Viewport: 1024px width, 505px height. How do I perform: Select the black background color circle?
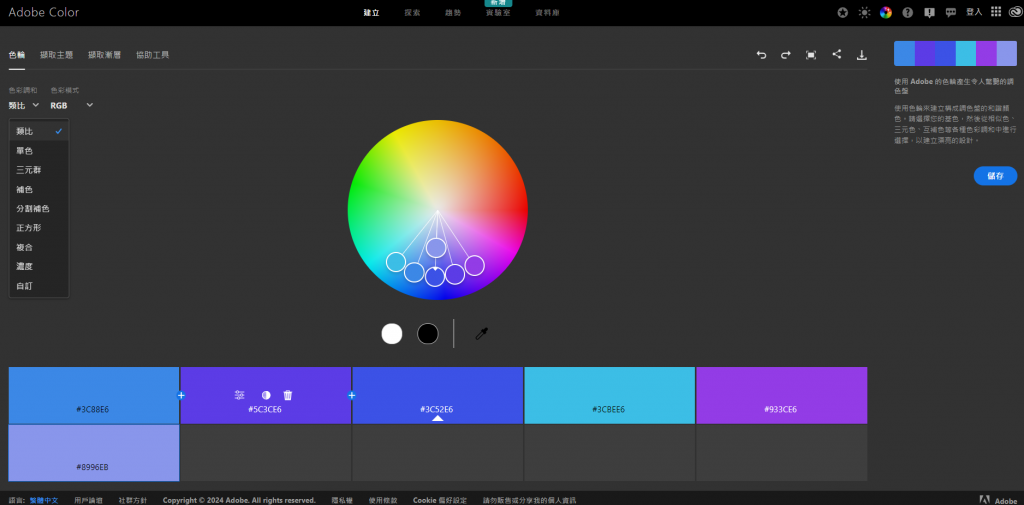click(x=428, y=334)
